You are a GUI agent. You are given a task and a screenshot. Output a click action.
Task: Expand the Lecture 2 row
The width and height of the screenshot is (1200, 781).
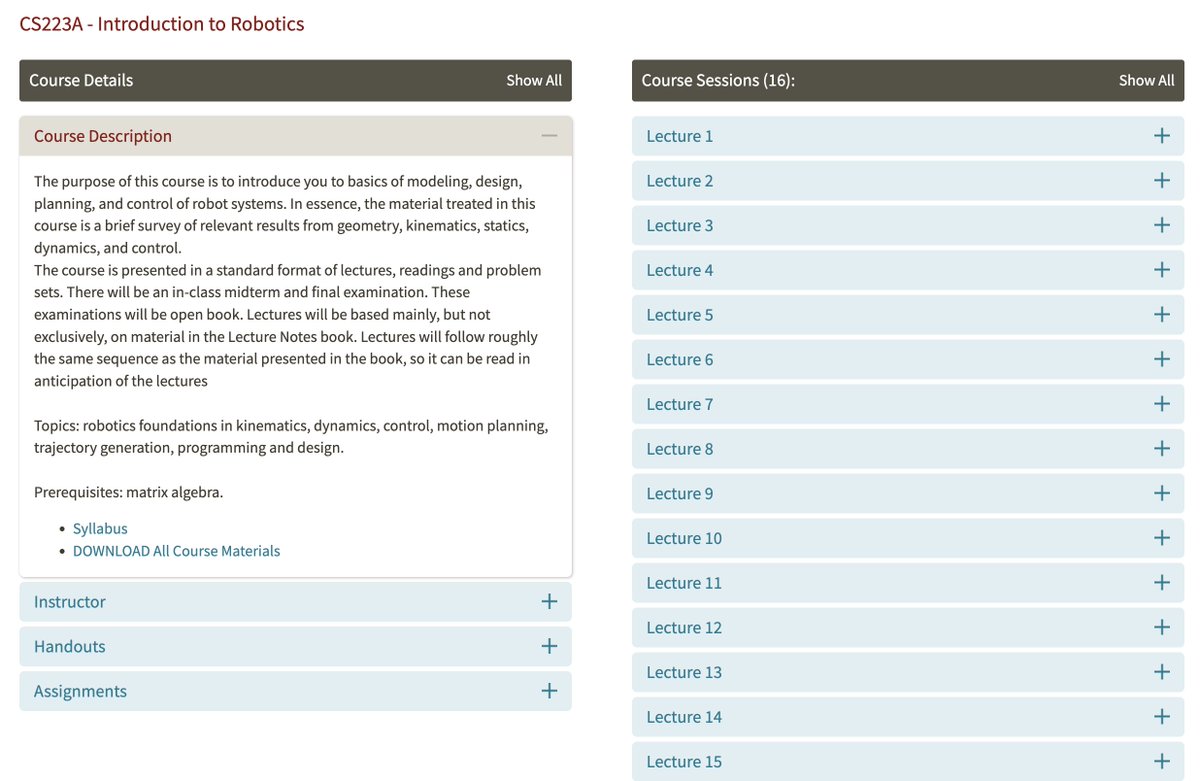[908, 181]
